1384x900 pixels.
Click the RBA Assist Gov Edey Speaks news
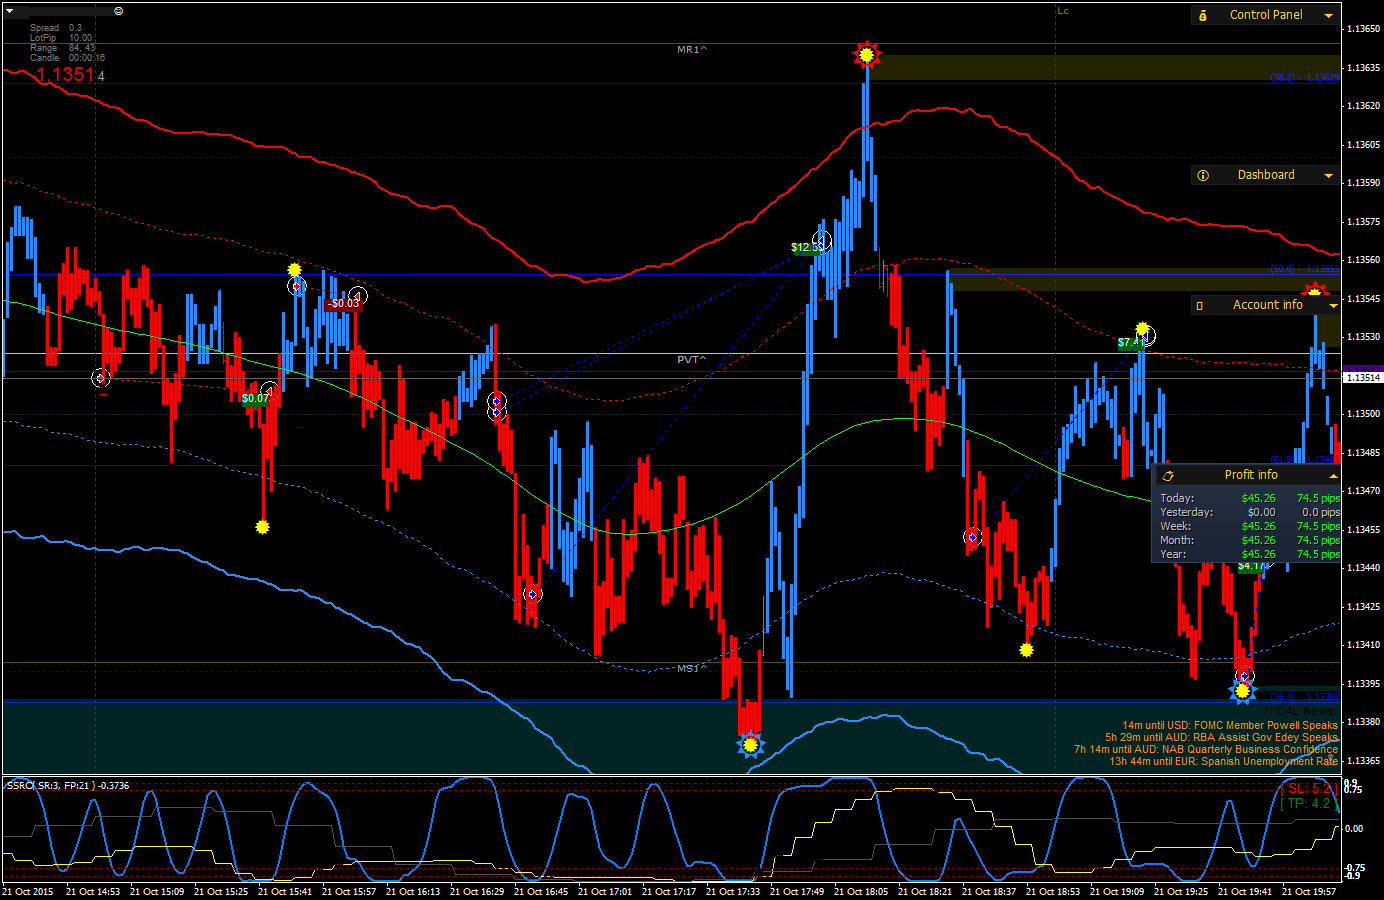pos(1221,738)
